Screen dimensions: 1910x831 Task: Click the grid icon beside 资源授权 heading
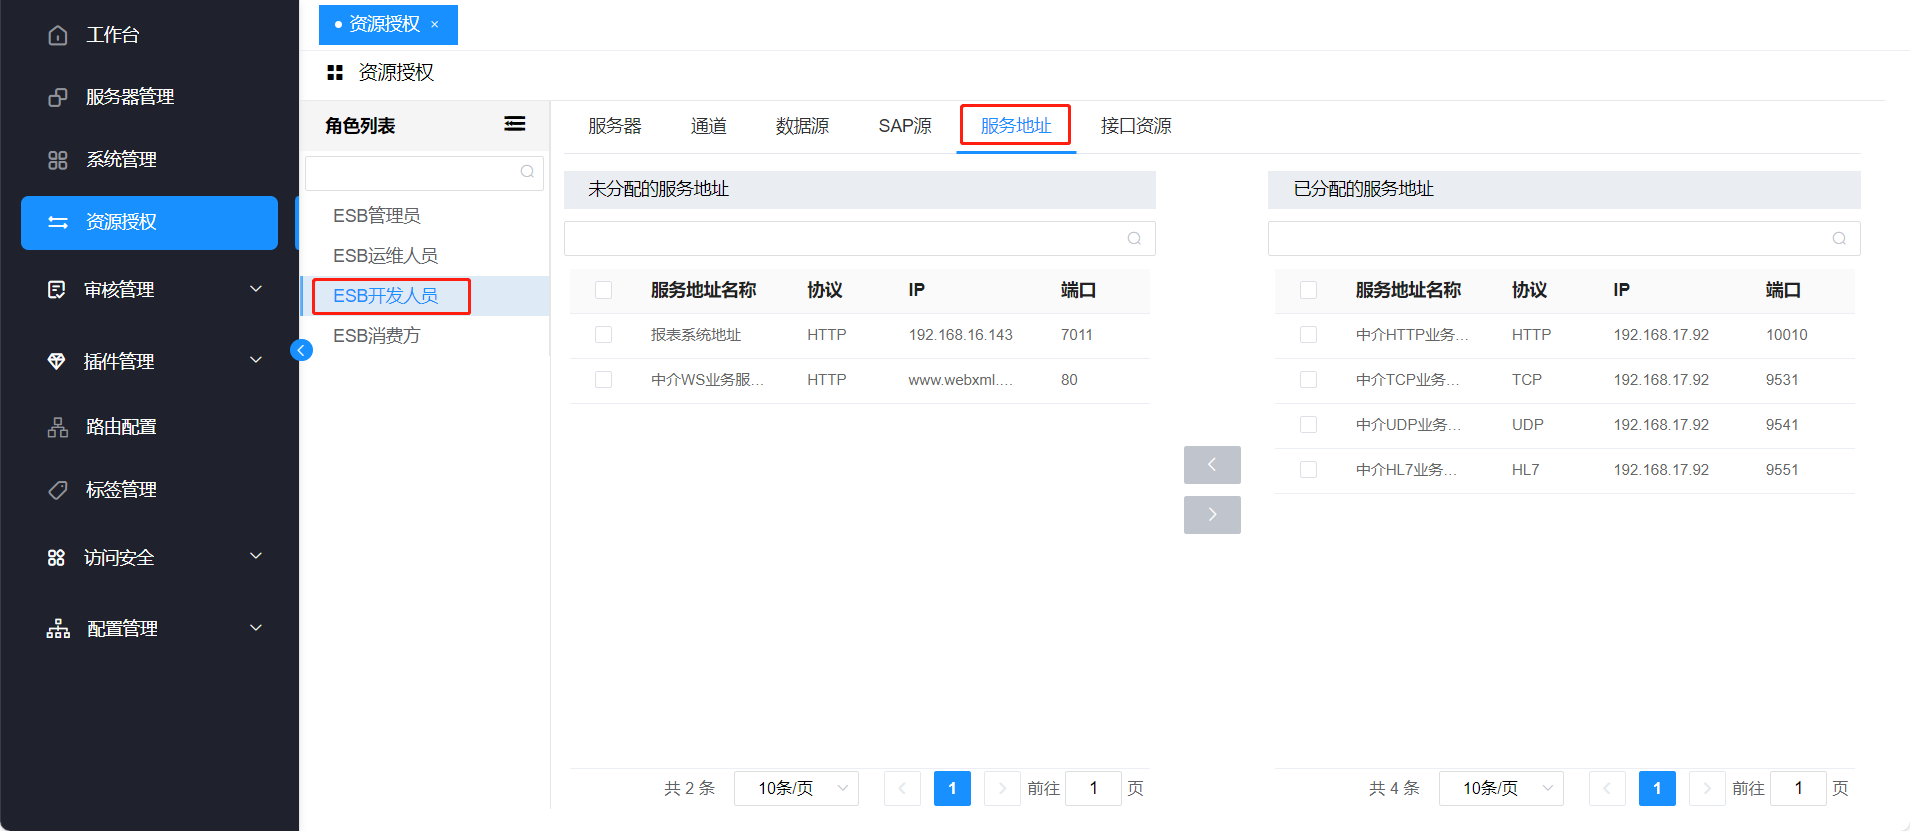point(335,72)
